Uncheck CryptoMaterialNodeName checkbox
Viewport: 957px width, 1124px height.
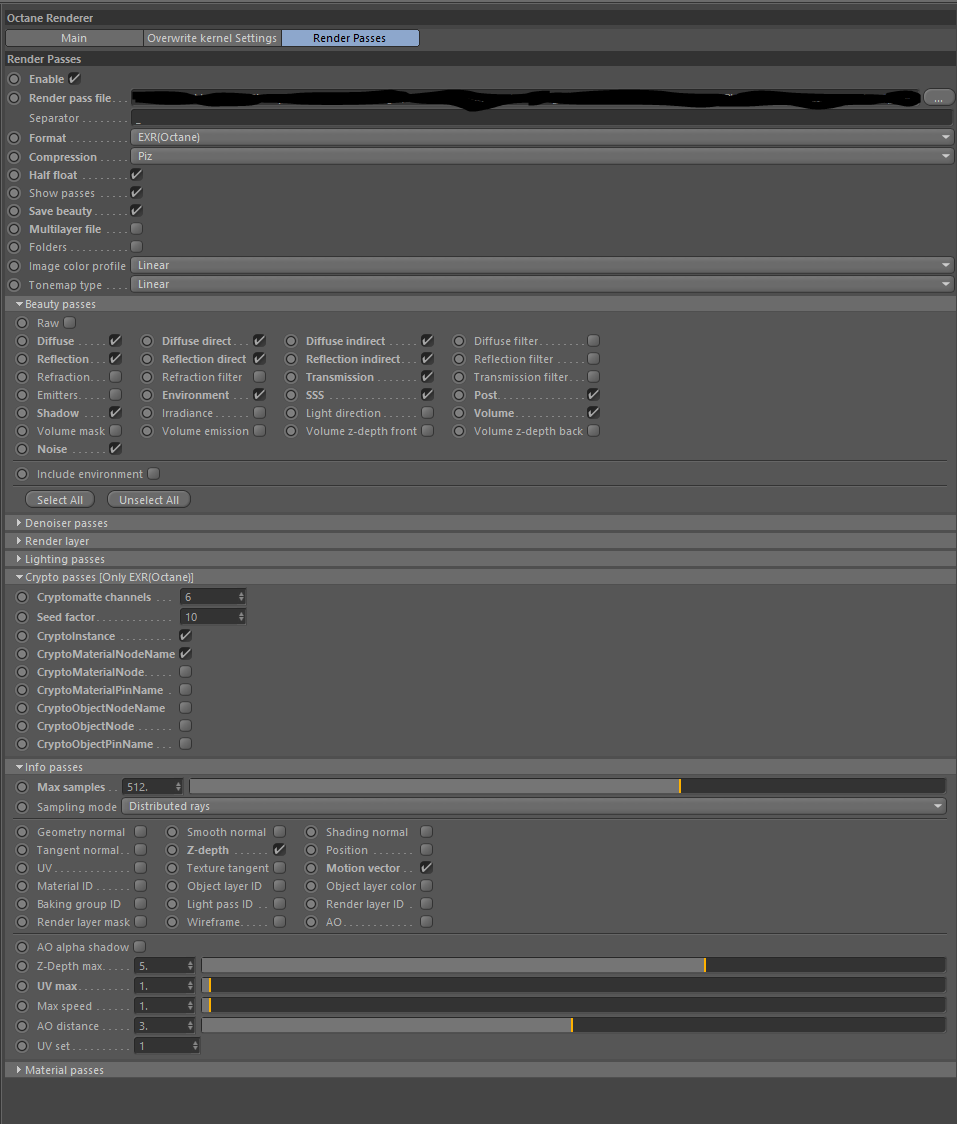point(186,654)
